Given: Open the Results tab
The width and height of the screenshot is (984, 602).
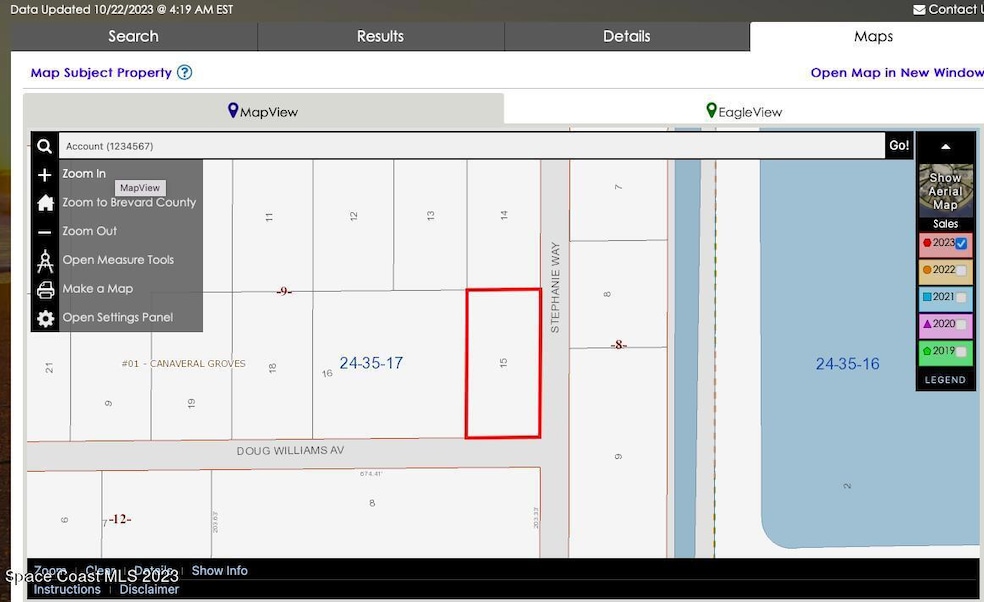Looking at the screenshot, I should click(380, 37).
